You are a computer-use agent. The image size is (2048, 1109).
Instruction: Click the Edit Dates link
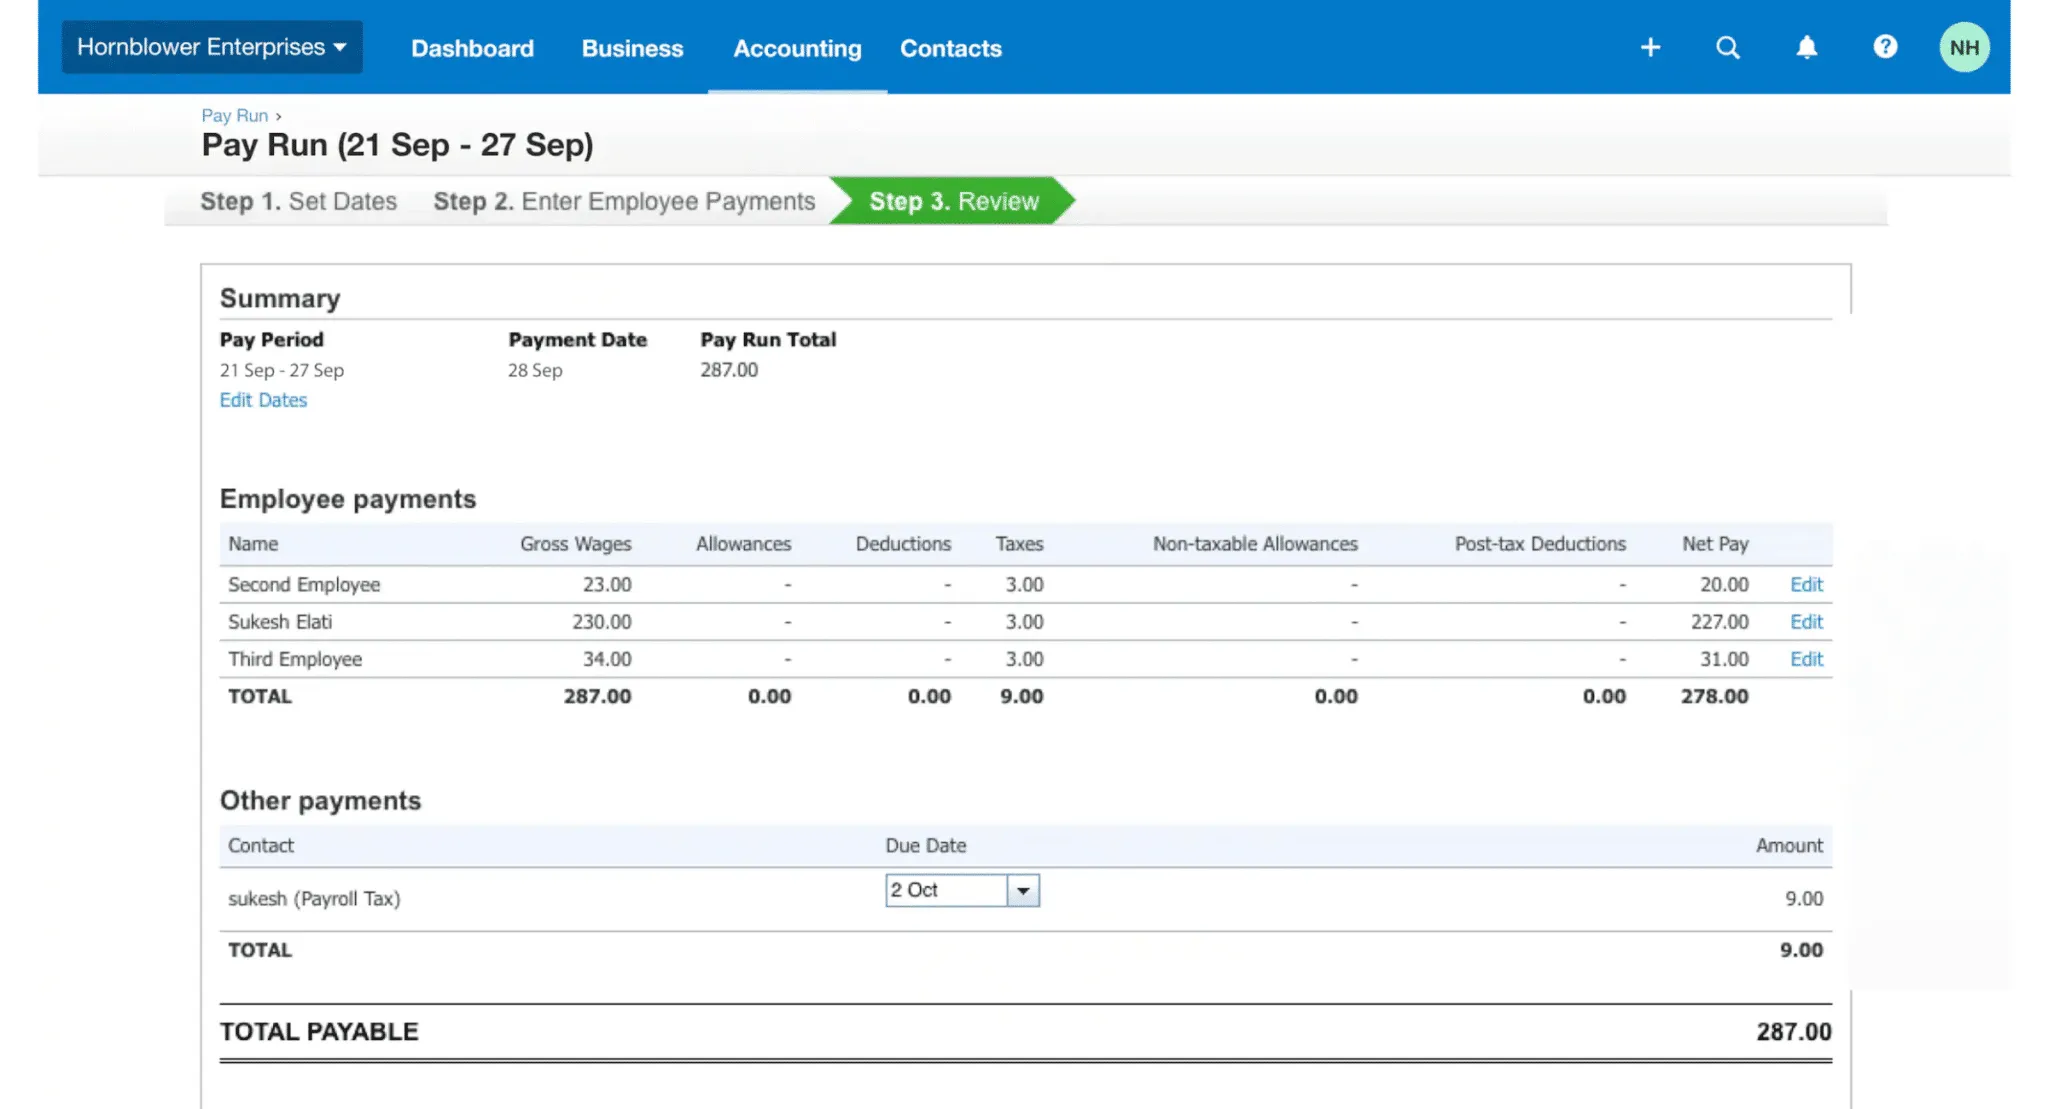pos(263,400)
